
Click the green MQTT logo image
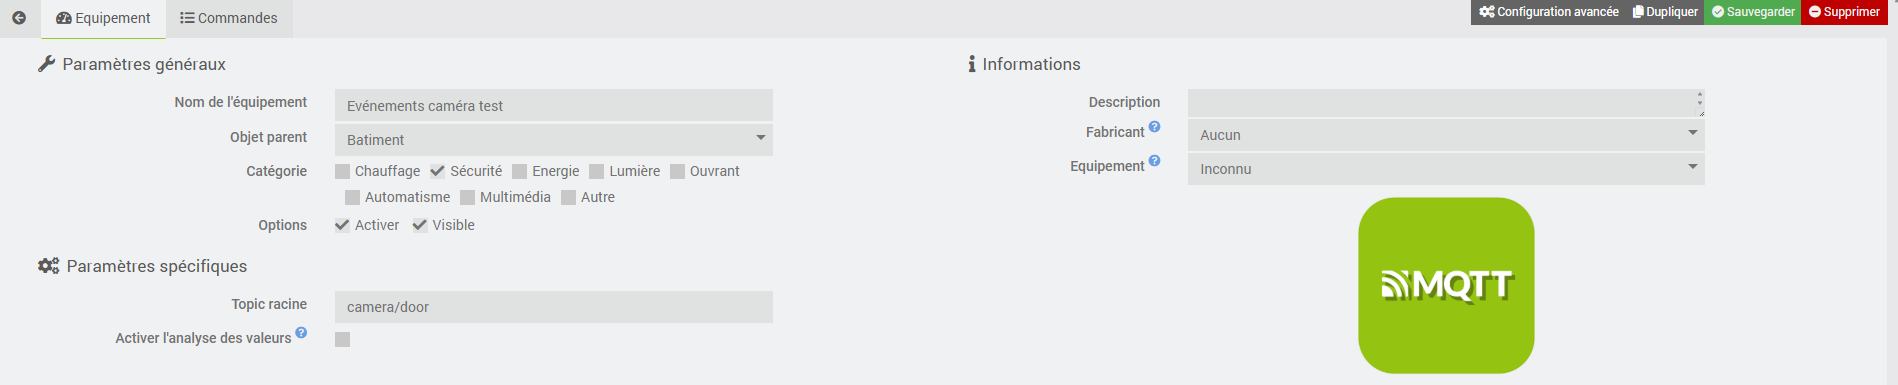(x=1446, y=285)
